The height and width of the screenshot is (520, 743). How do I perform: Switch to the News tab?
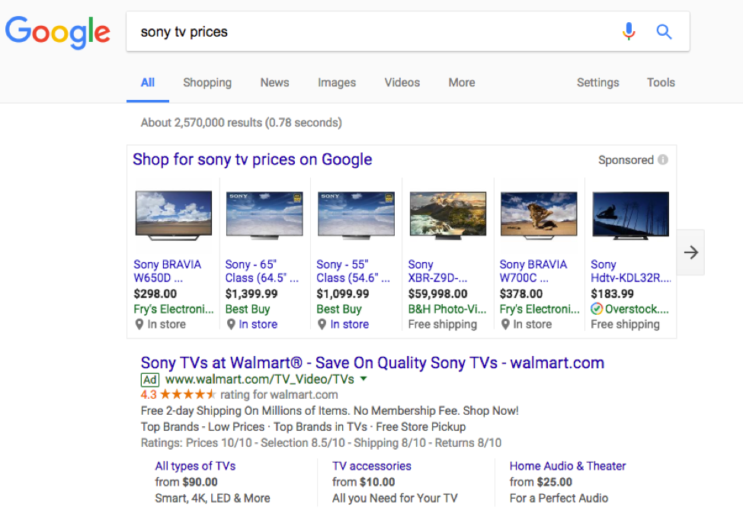(x=274, y=82)
